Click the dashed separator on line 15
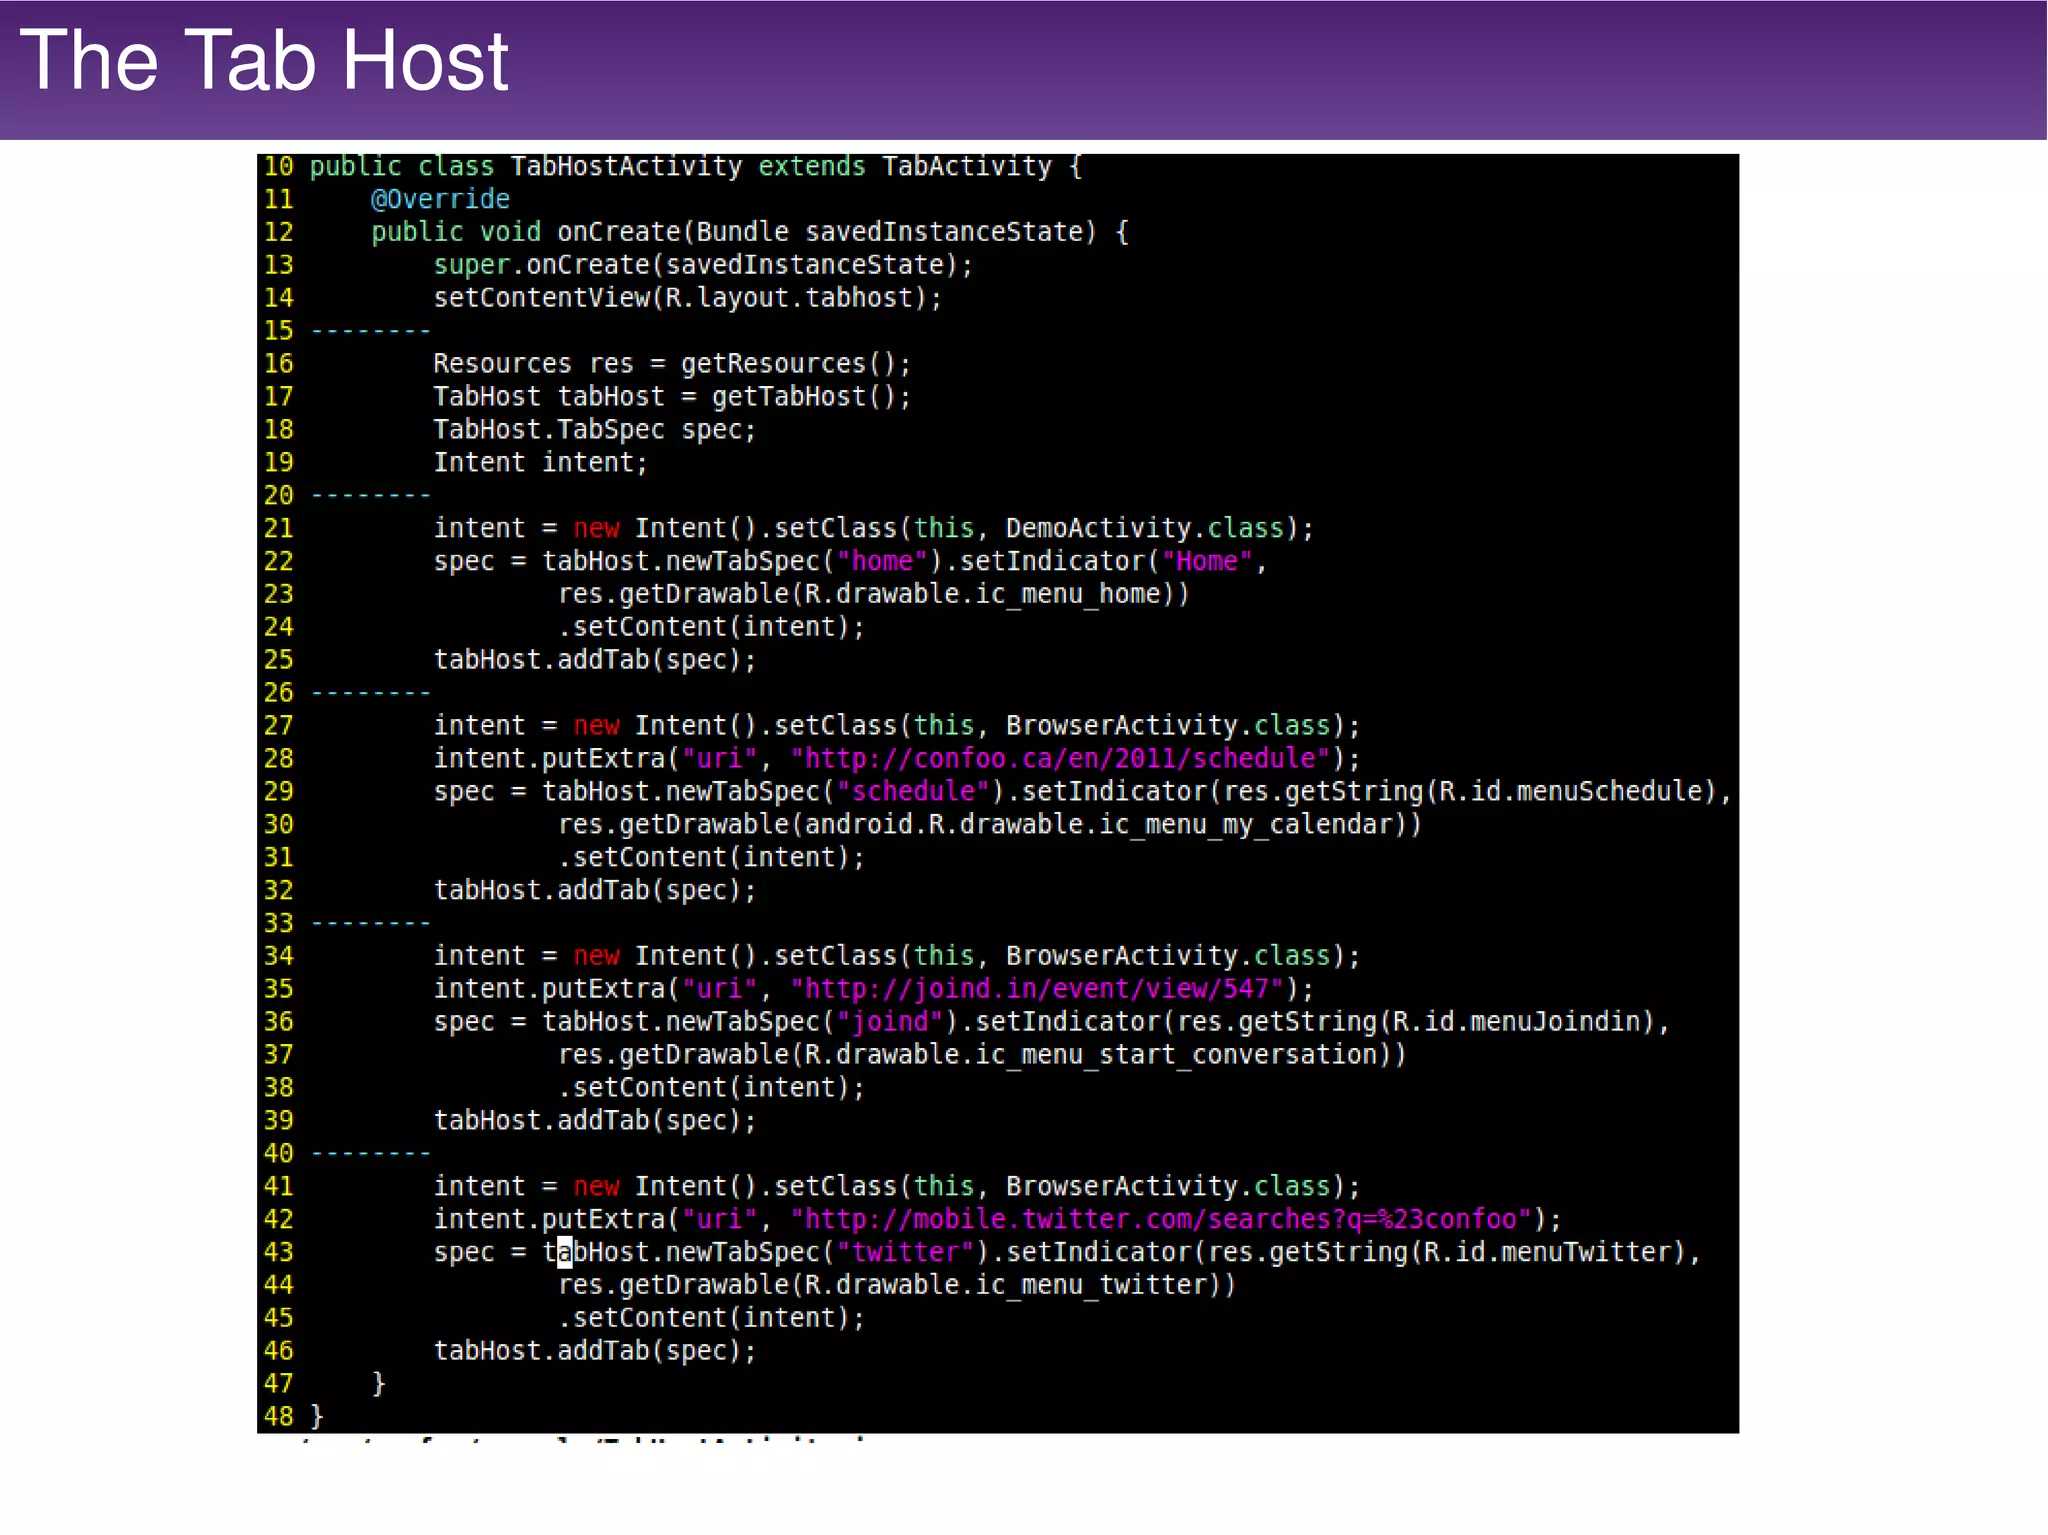This screenshot has width=2048, height=1535. [371, 331]
